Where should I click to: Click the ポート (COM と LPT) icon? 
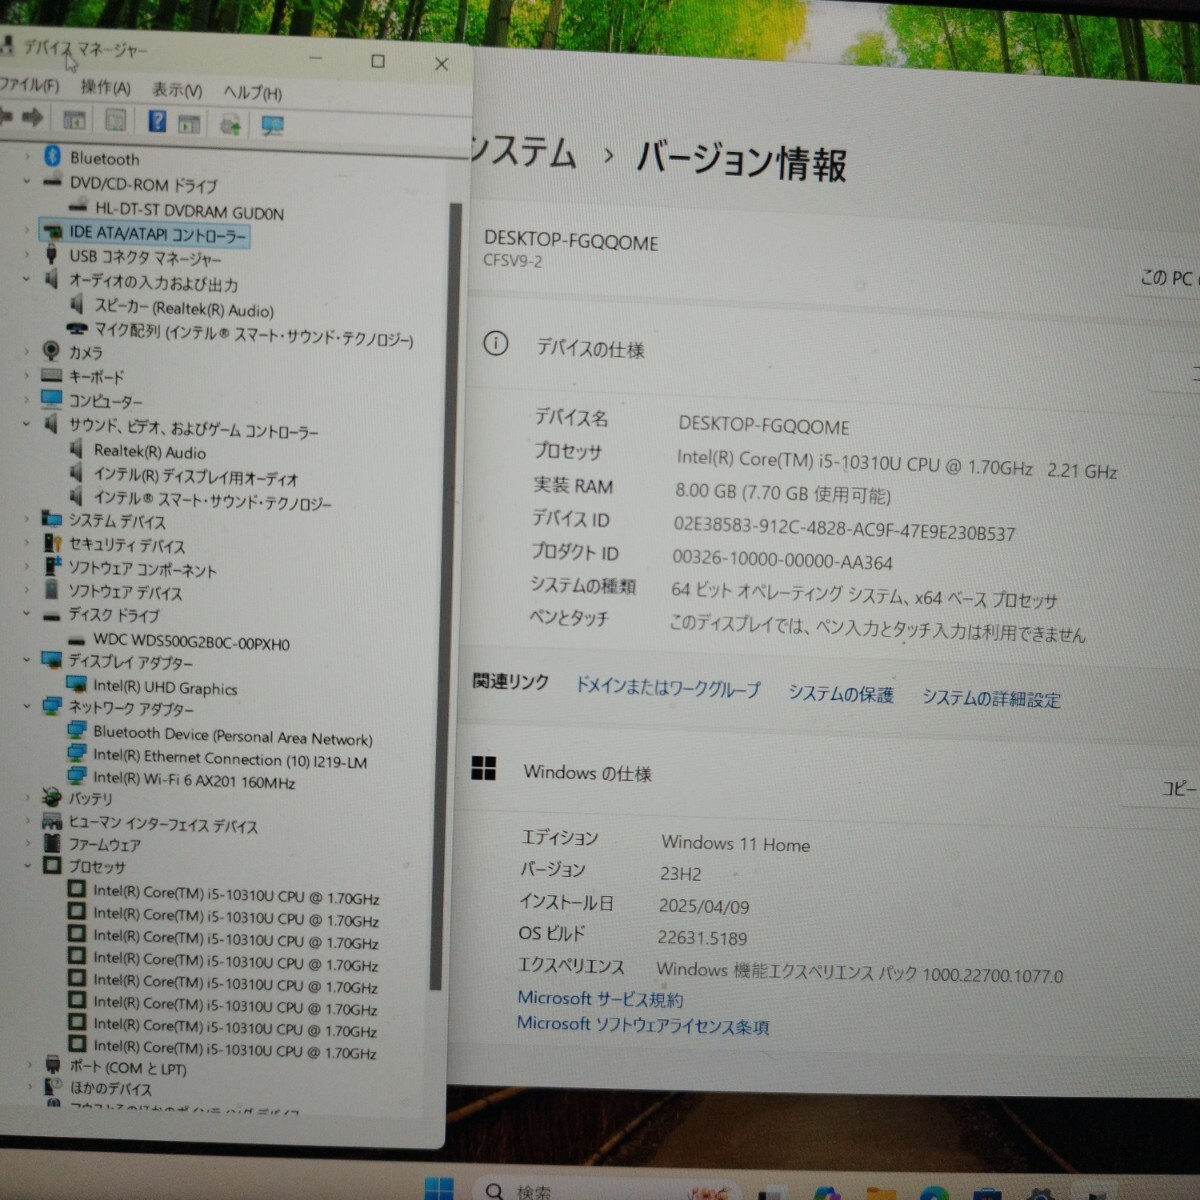tap(53, 1065)
